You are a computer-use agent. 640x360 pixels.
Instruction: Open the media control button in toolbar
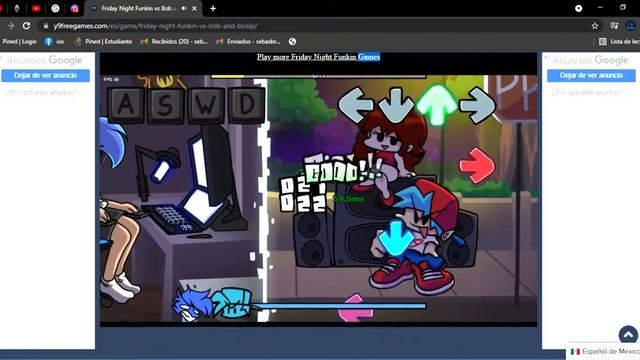614,26
